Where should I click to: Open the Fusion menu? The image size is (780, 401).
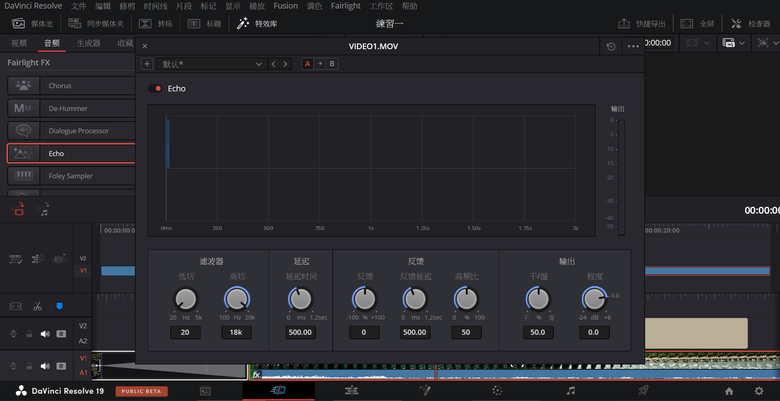[x=286, y=6]
